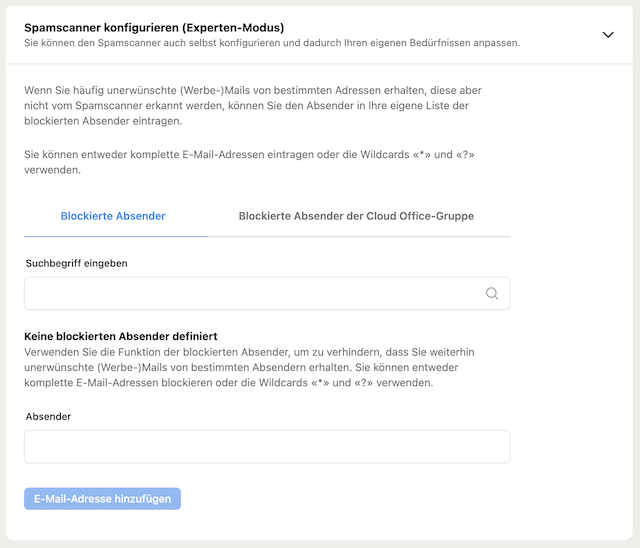Select the Blockierte Absender tab
Viewport: 640px width, 548px height.
tap(113, 216)
